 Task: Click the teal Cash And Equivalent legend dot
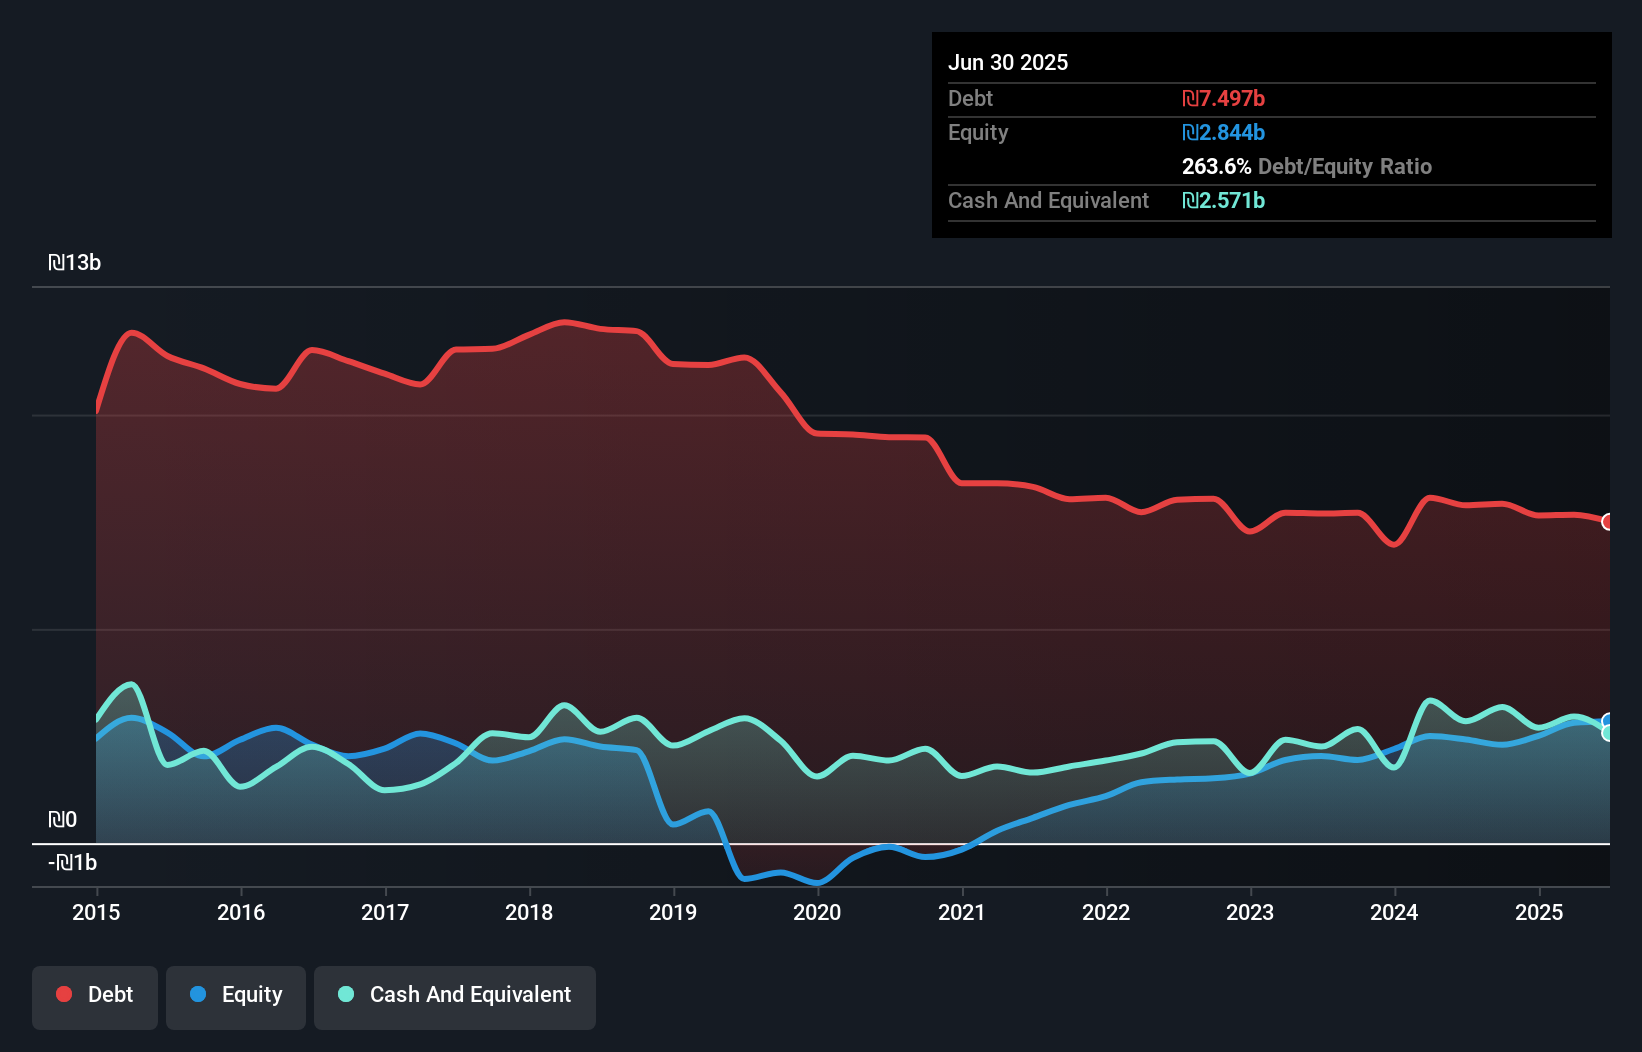tap(345, 996)
